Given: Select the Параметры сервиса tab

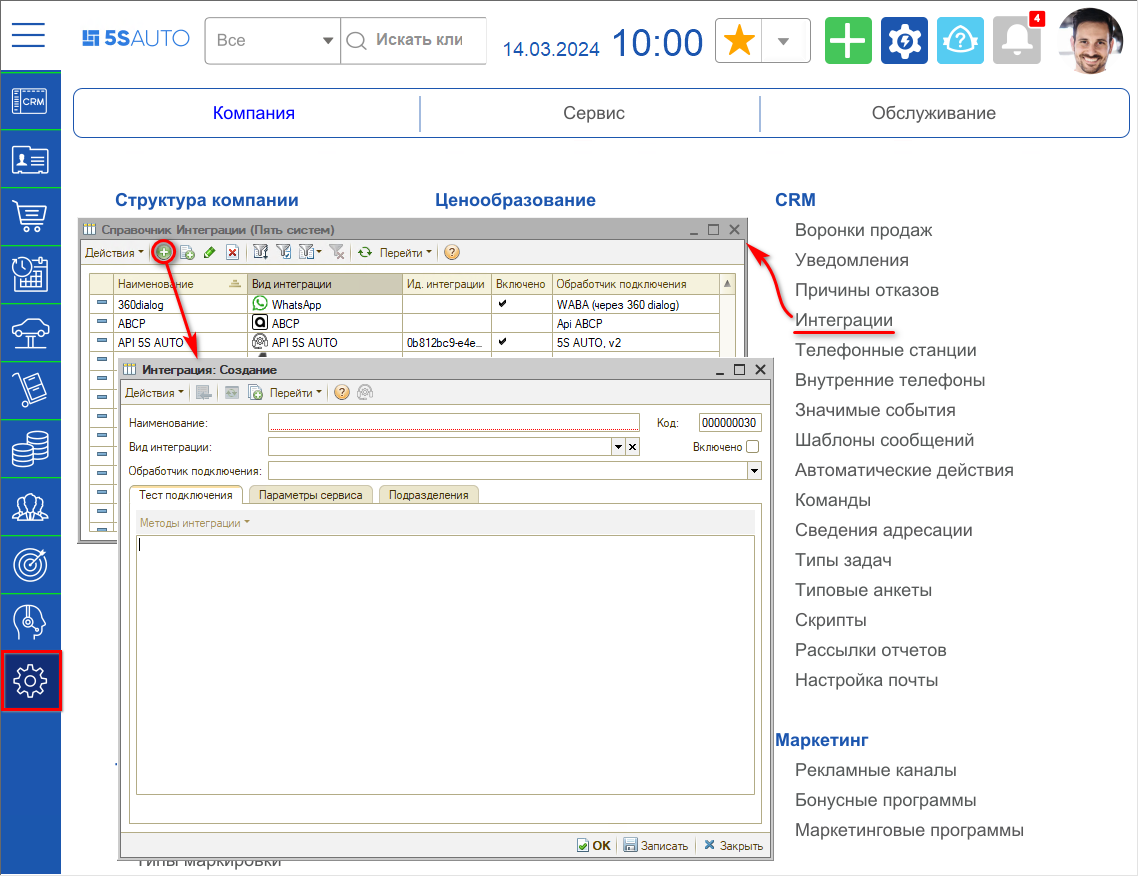Looking at the screenshot, I should [x=311, y=495].
